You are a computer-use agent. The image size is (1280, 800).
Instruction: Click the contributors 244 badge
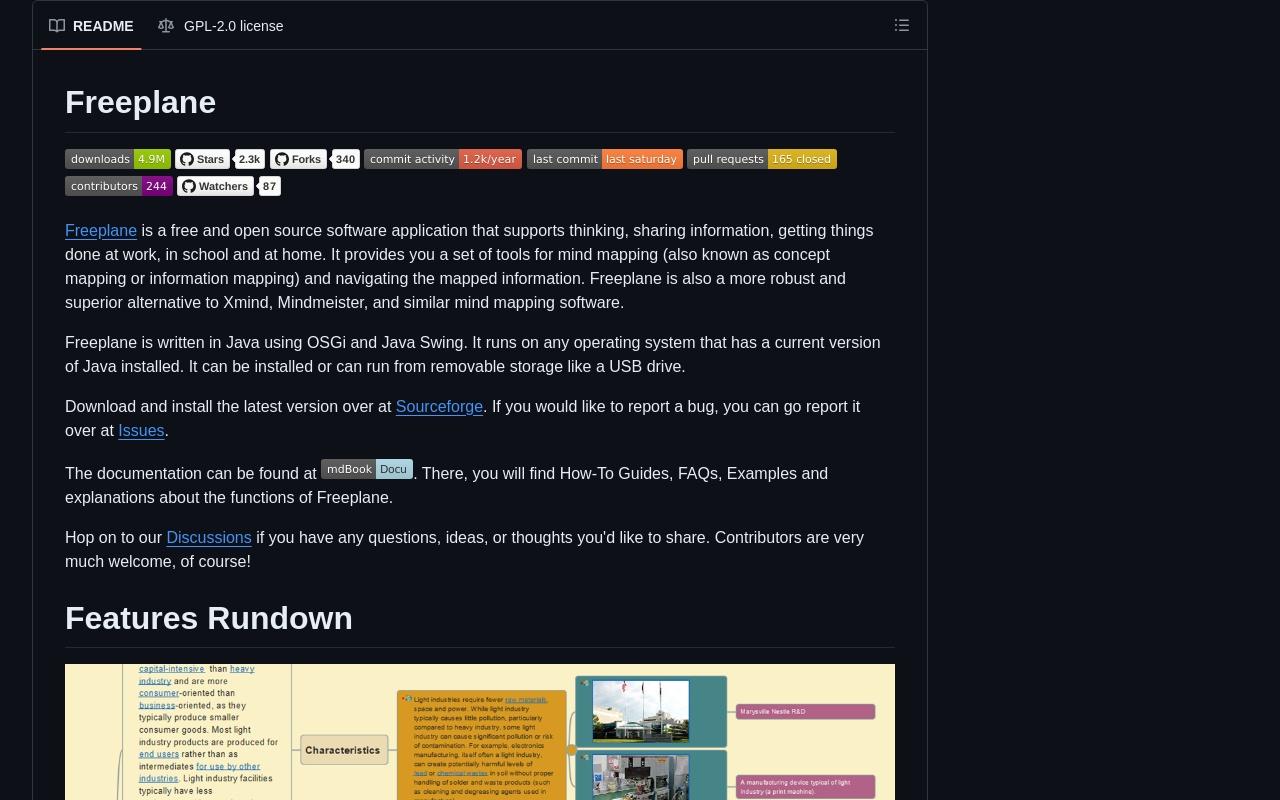119,186
